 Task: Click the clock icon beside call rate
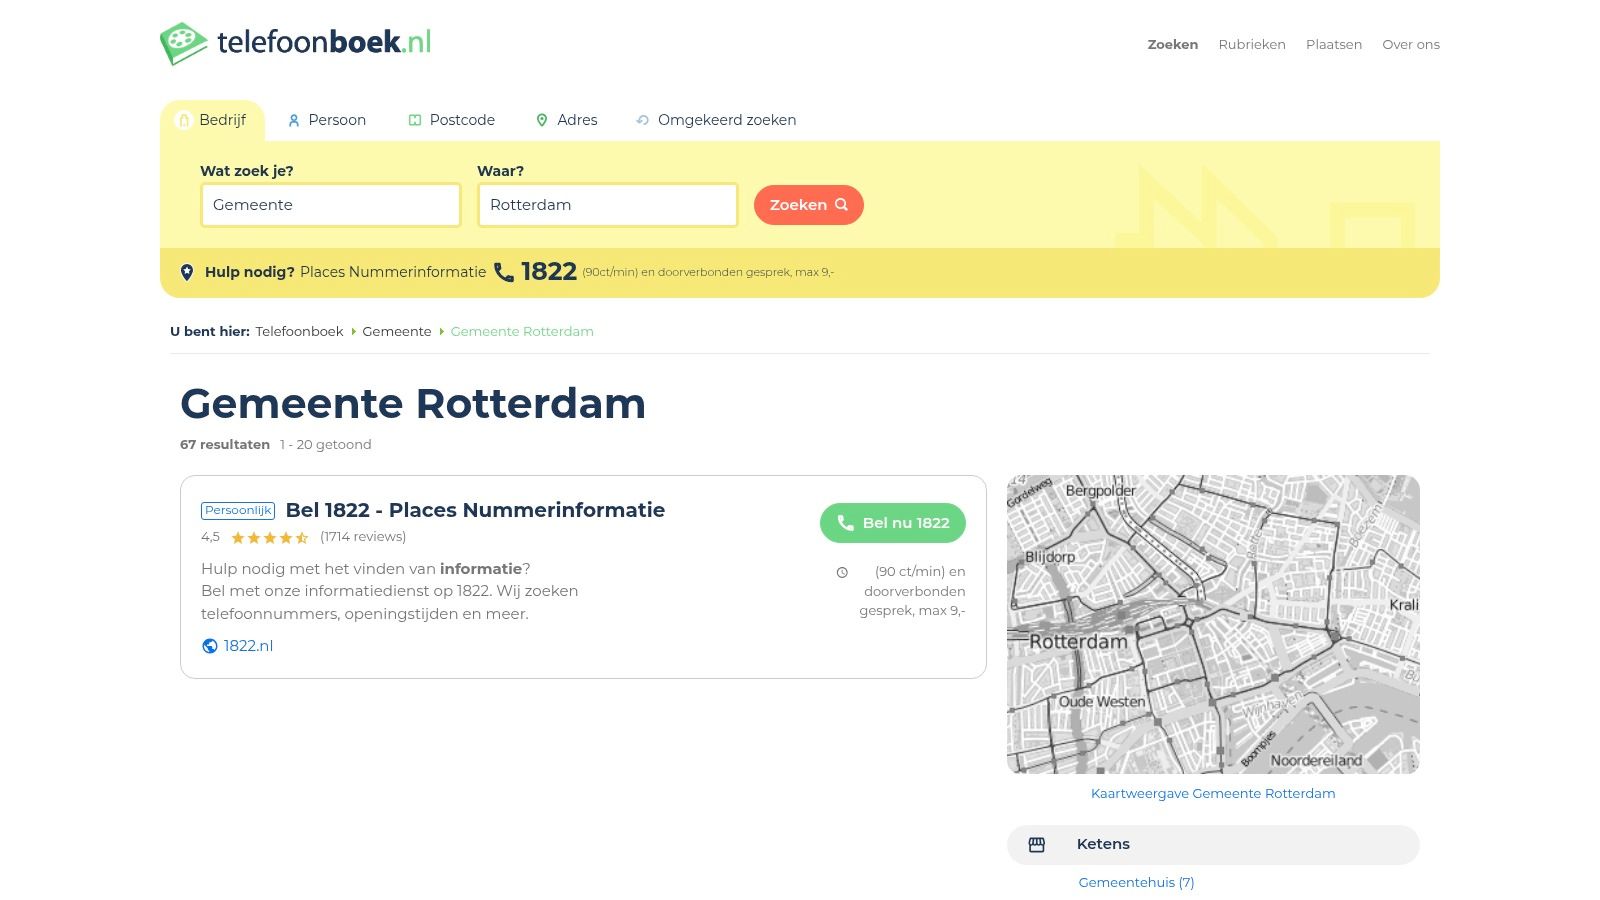(842, 573)
